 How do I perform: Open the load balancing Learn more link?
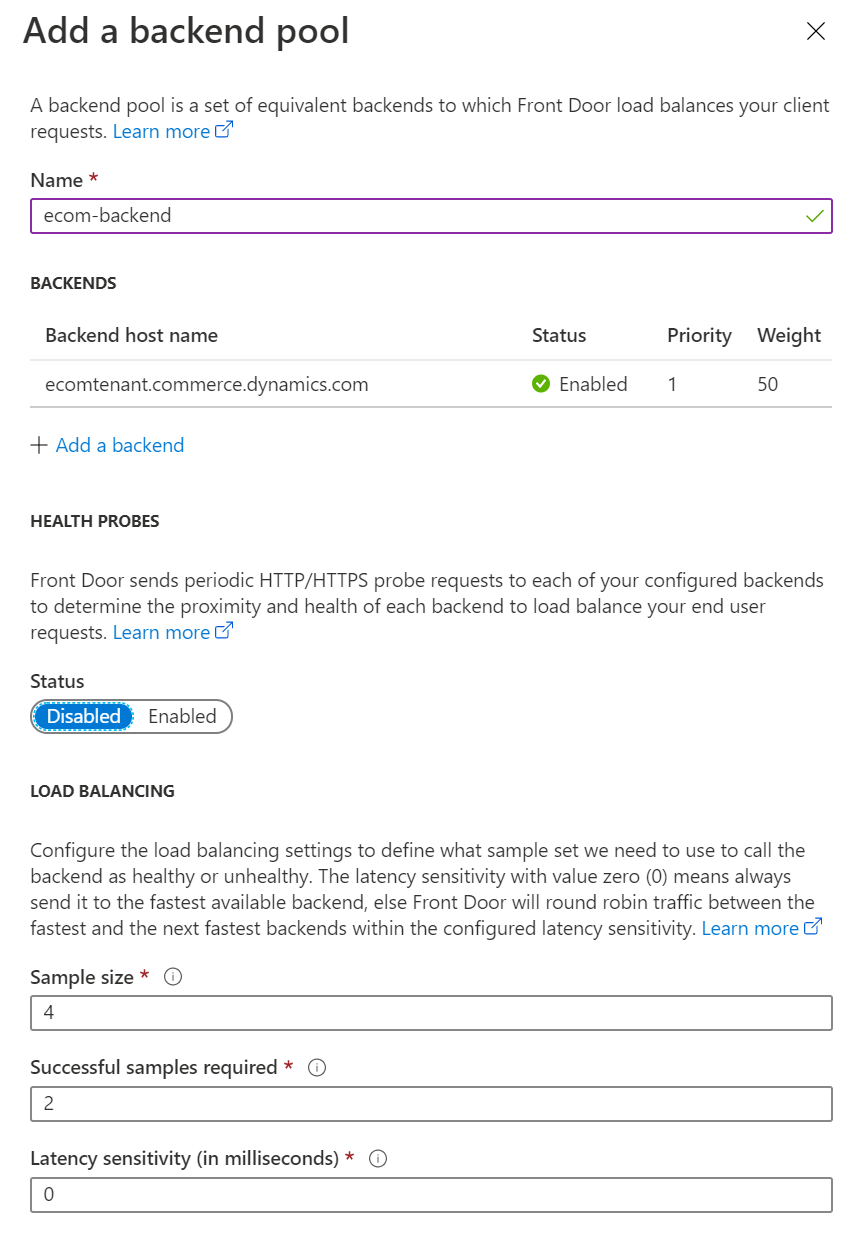point(752,927)
